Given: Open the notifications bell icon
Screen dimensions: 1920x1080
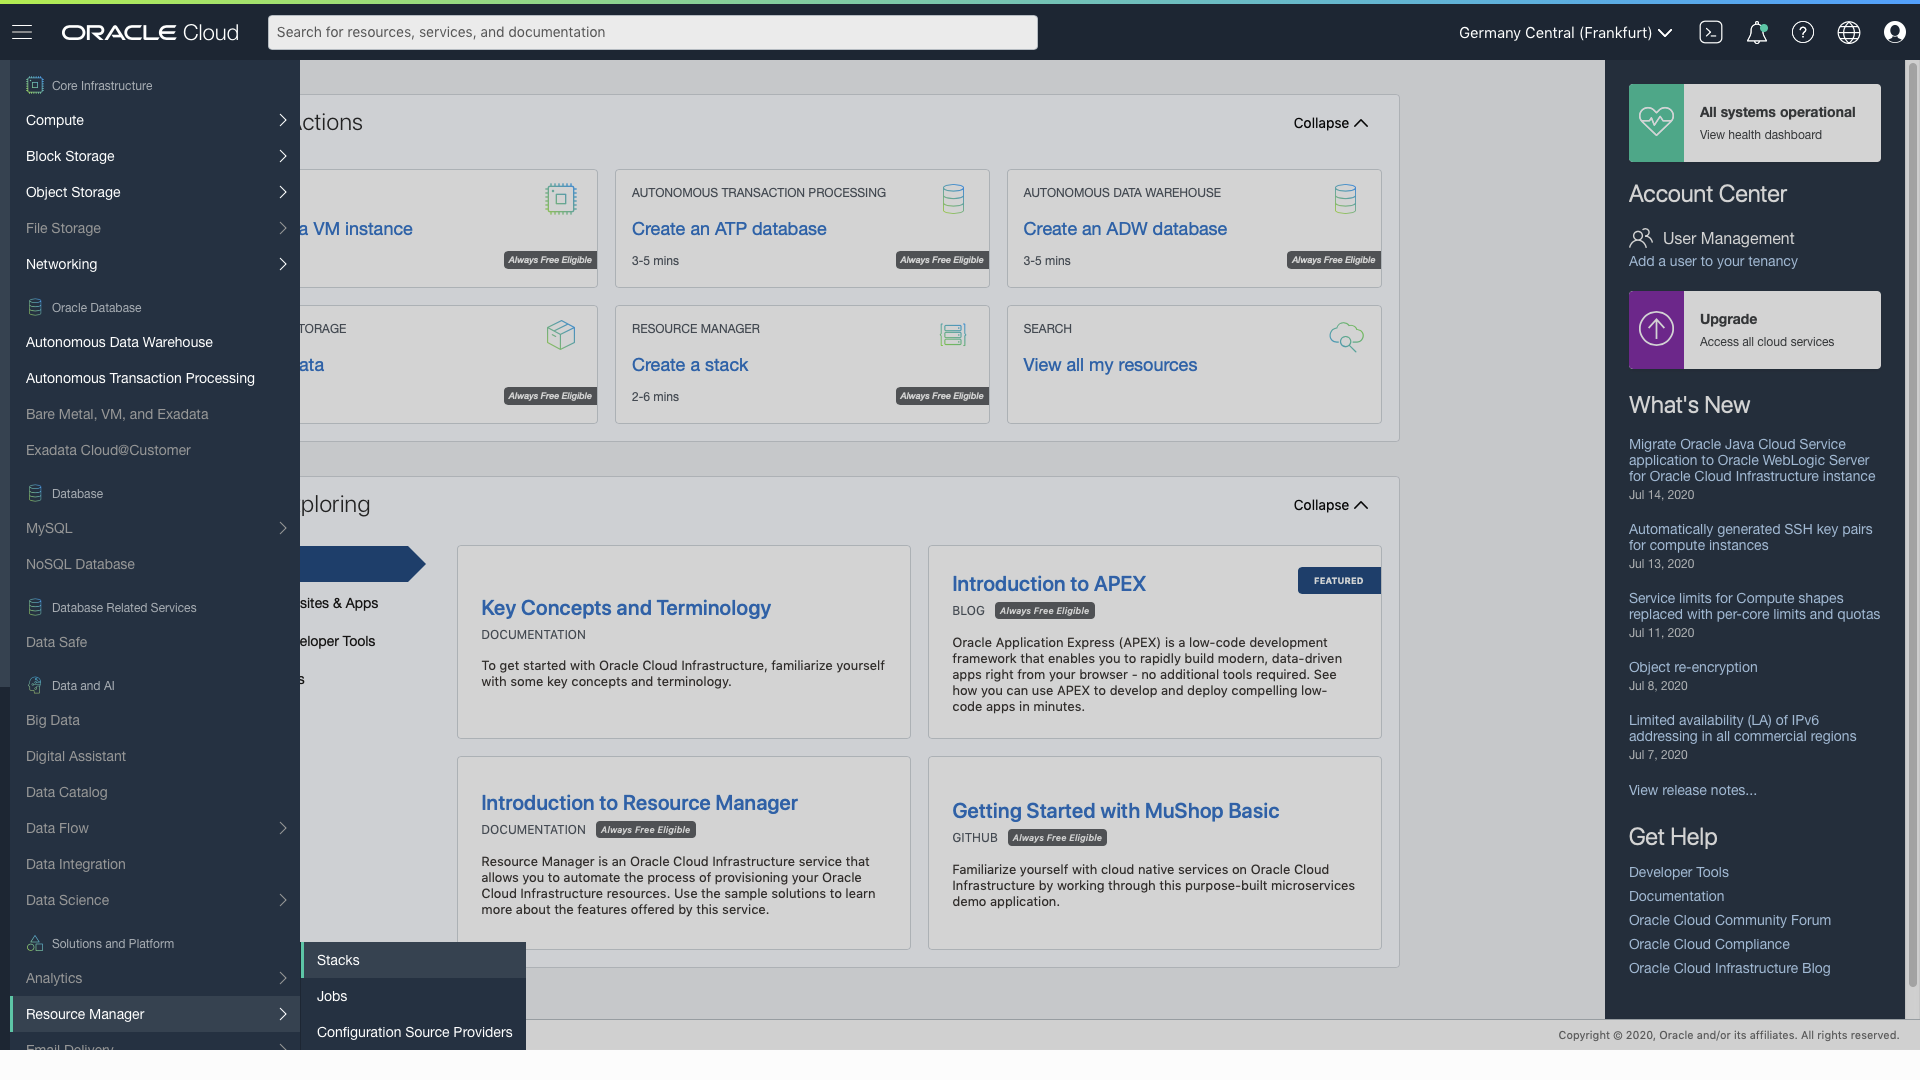Looking at the screenshot, I should point(1757,32).
